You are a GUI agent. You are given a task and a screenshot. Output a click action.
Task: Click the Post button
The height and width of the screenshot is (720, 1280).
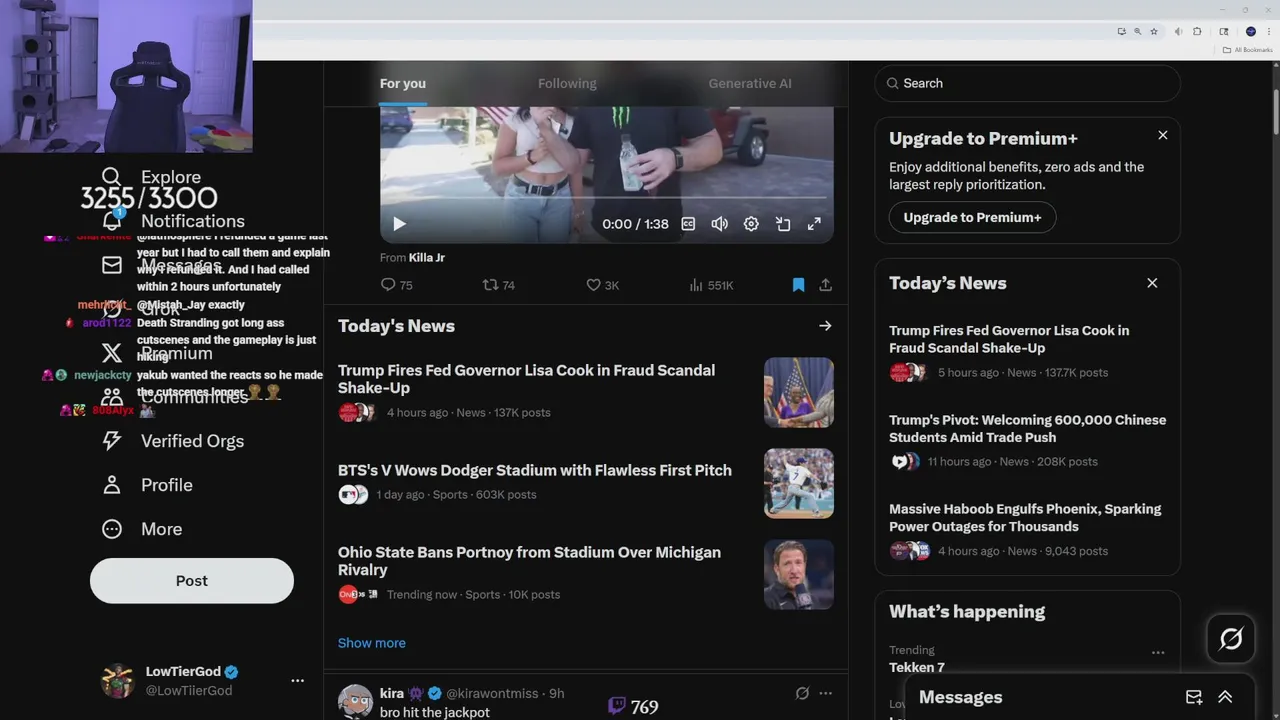tap(192, 581)
